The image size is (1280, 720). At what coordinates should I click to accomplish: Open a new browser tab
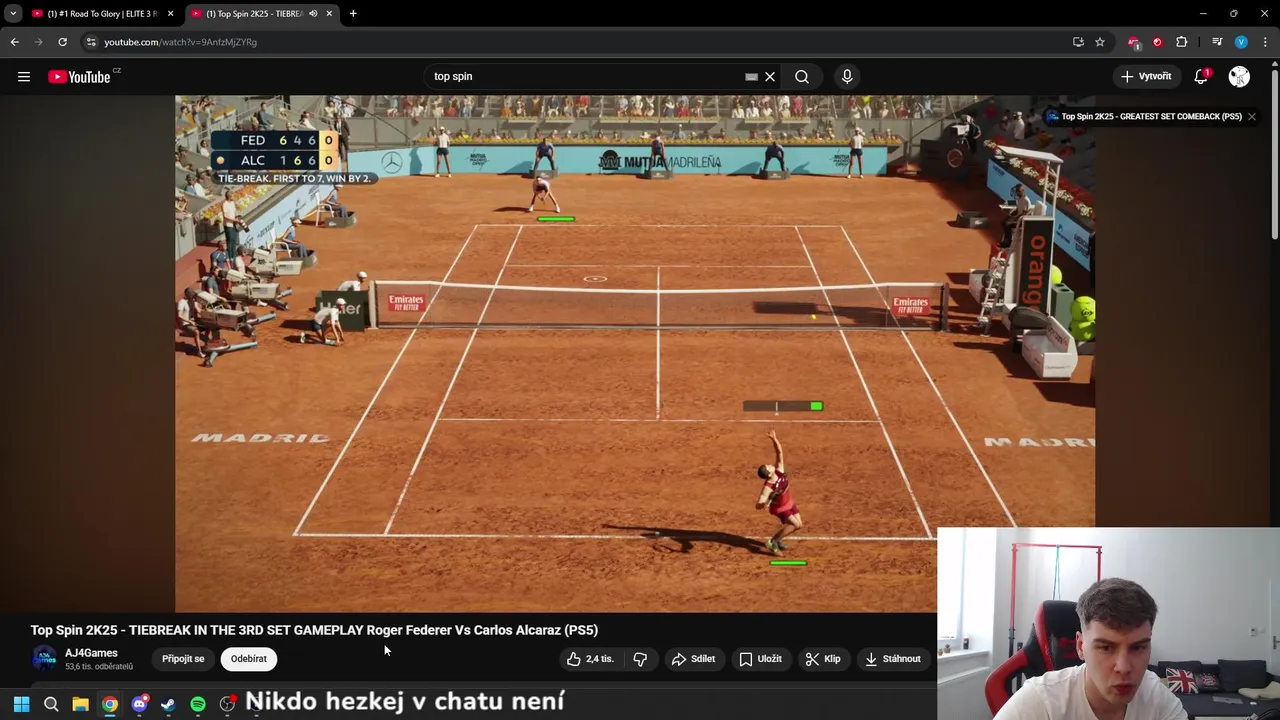click(353, 13)
